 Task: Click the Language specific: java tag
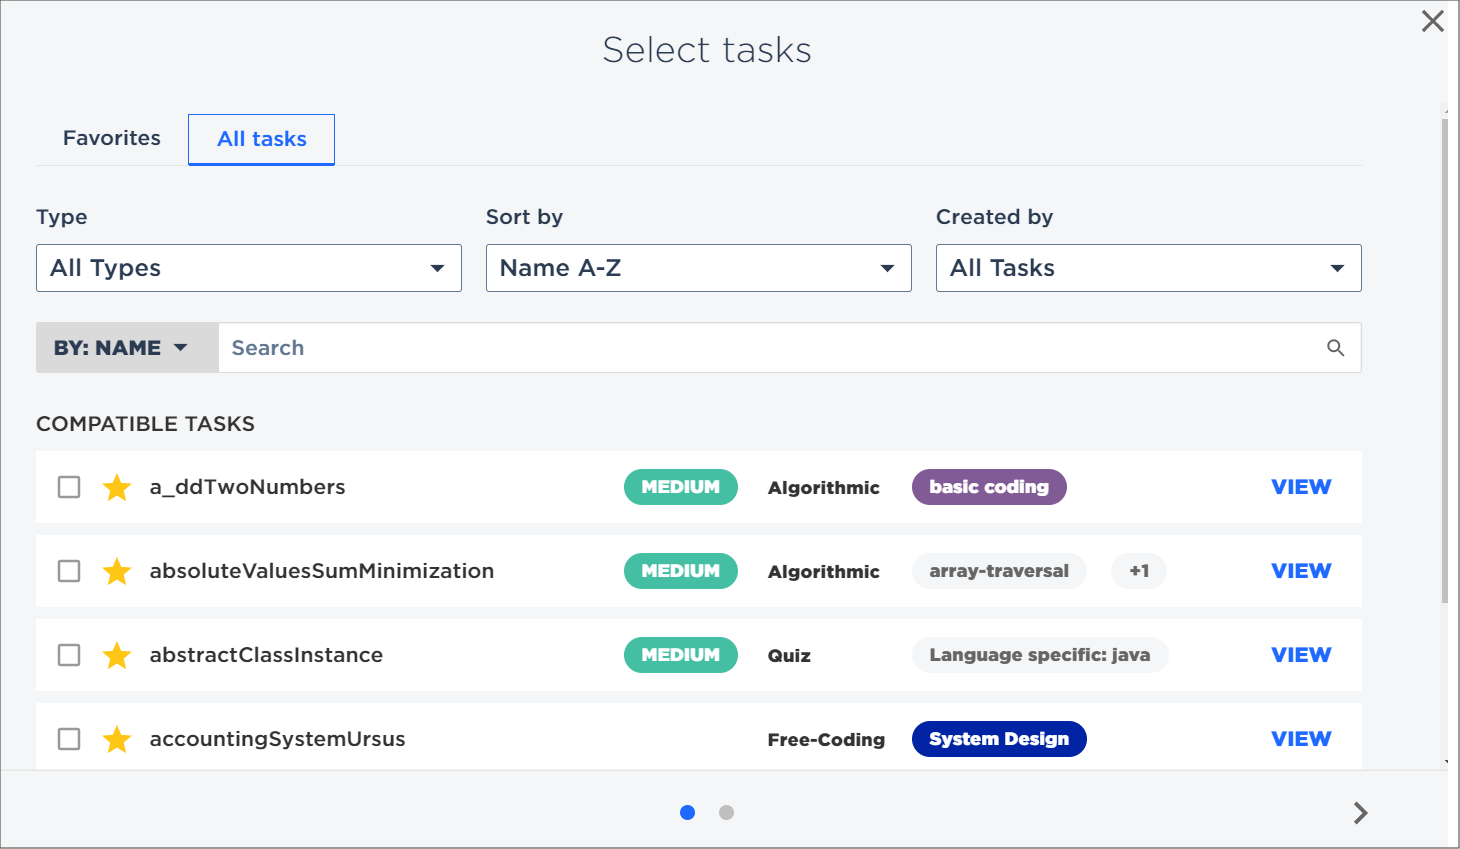point(1040,655)
